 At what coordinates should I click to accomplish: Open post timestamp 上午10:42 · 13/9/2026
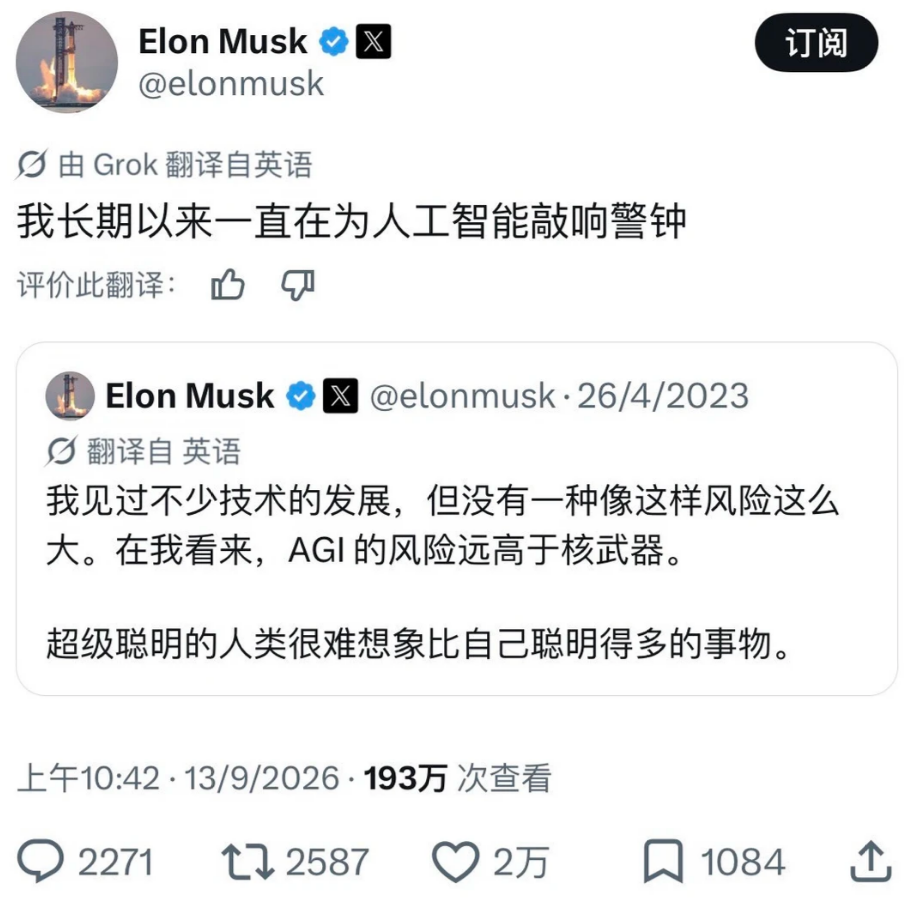178,778
